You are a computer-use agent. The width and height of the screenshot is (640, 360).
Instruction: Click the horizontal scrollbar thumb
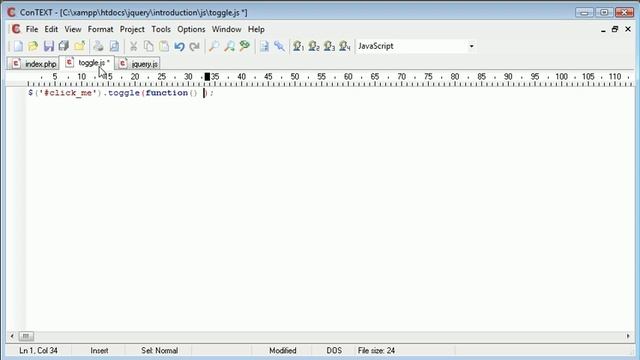26,336
